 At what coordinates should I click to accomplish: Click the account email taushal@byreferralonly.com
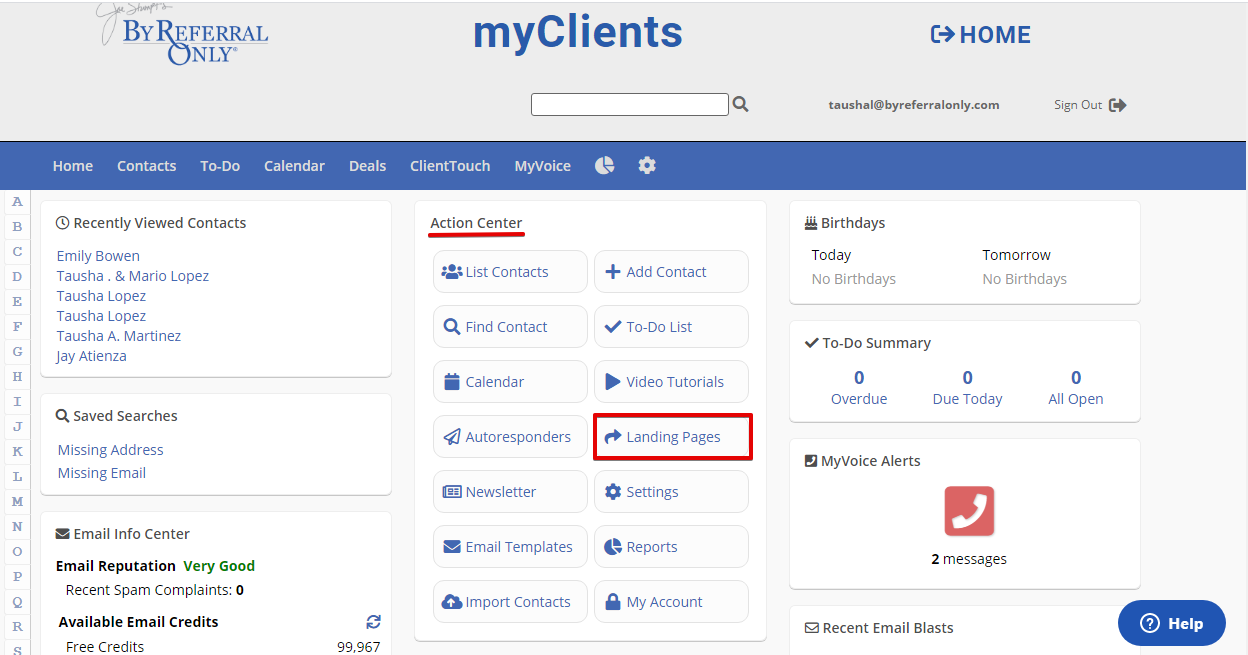[x=914, y=105]
